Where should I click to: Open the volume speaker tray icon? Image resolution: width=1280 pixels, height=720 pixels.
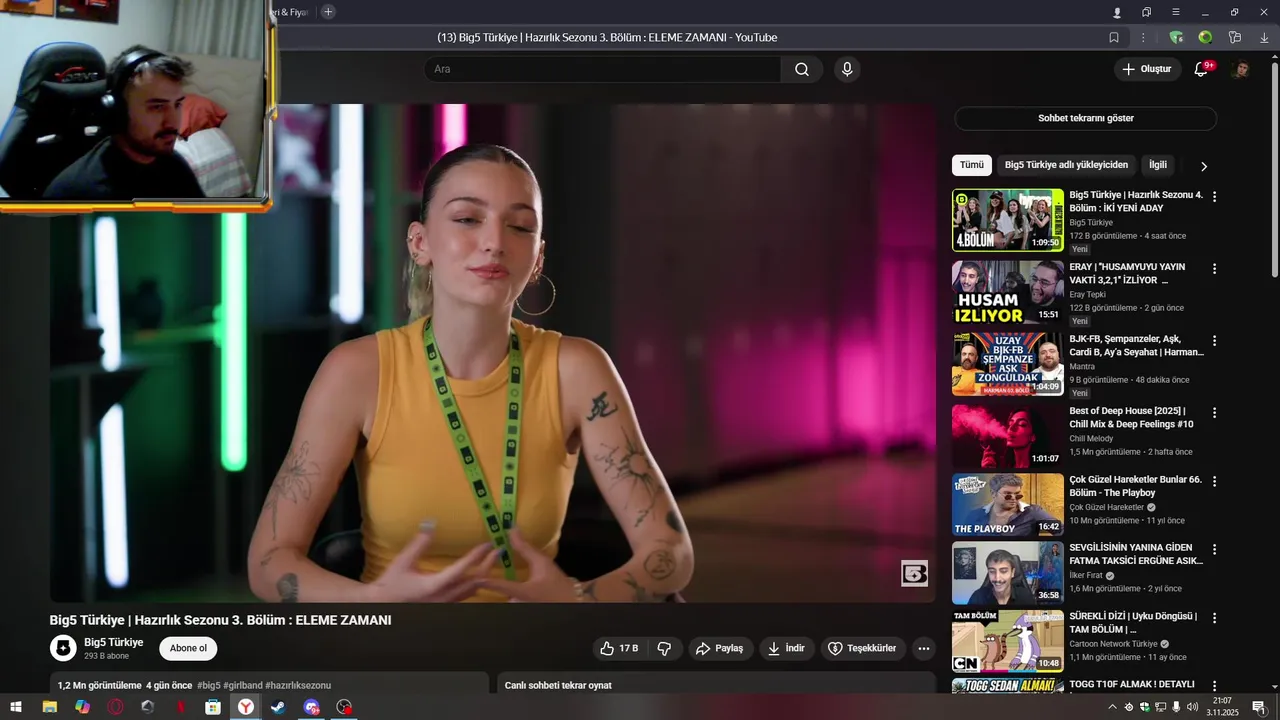click(x=1192, y=707)
